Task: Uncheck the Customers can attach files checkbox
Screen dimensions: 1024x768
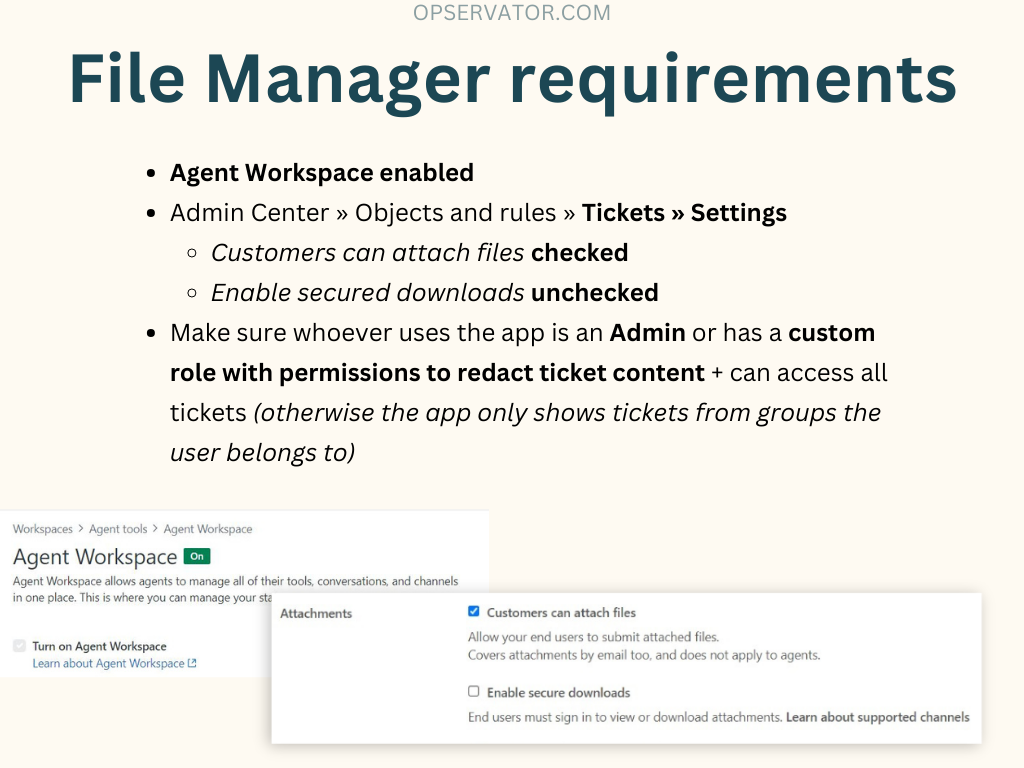Action: [474, 612]
